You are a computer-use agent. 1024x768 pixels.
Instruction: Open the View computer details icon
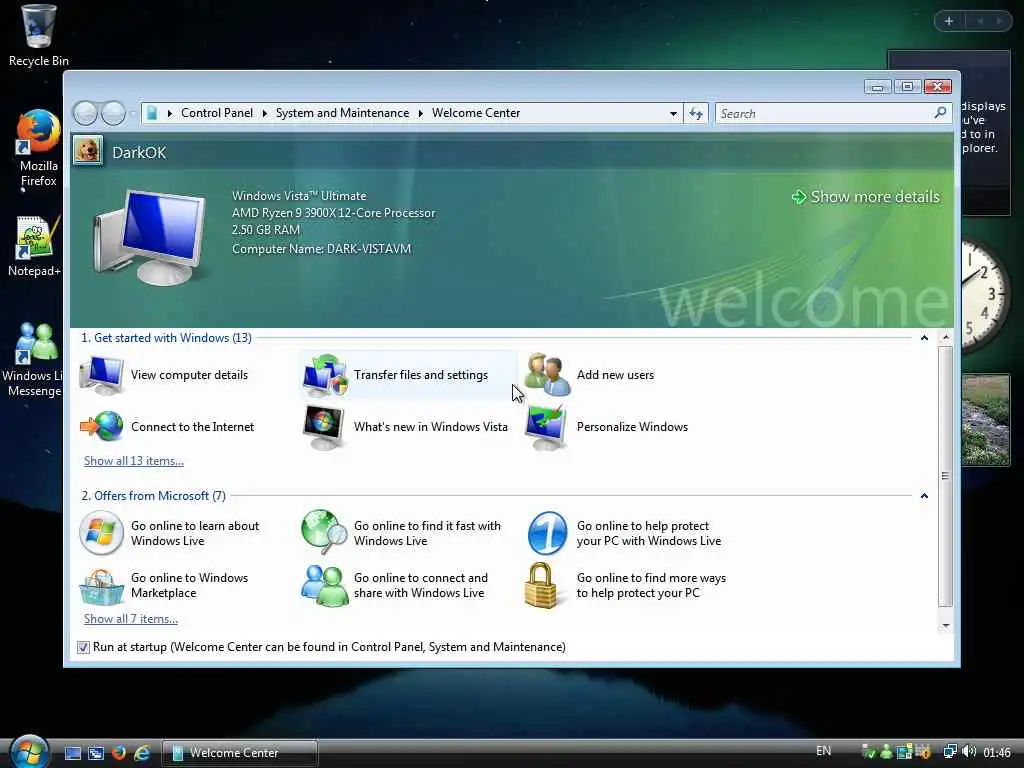[x=101, y=375]
